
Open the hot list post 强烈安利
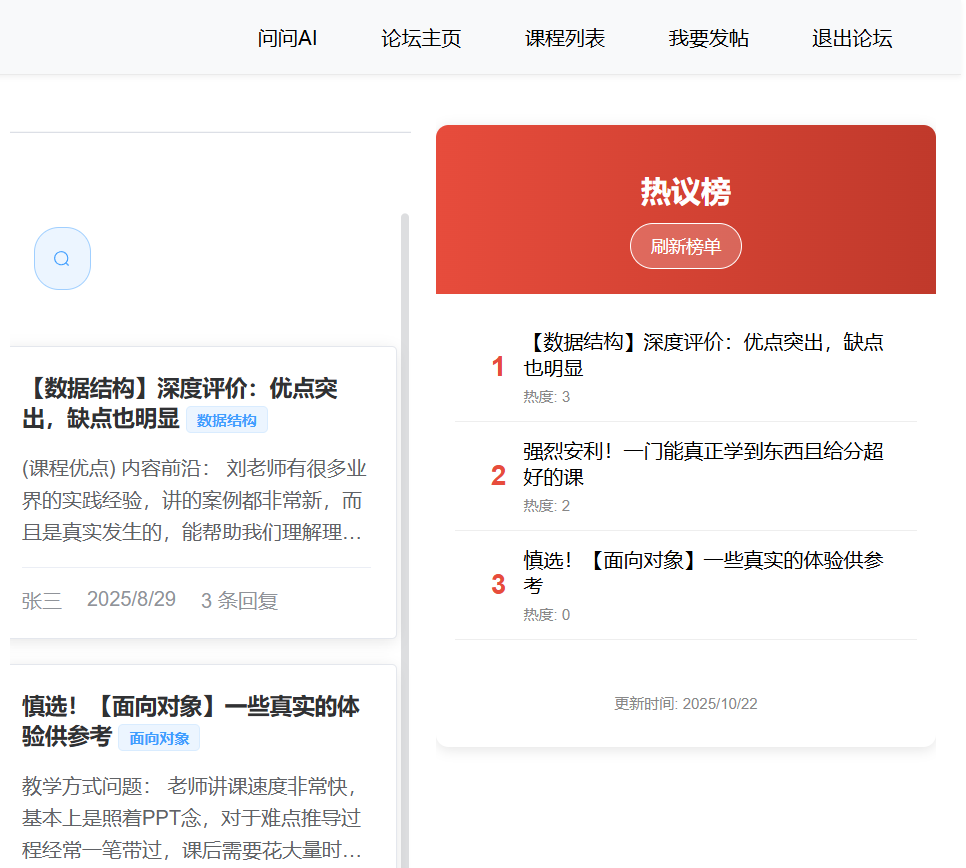point(702,464)
